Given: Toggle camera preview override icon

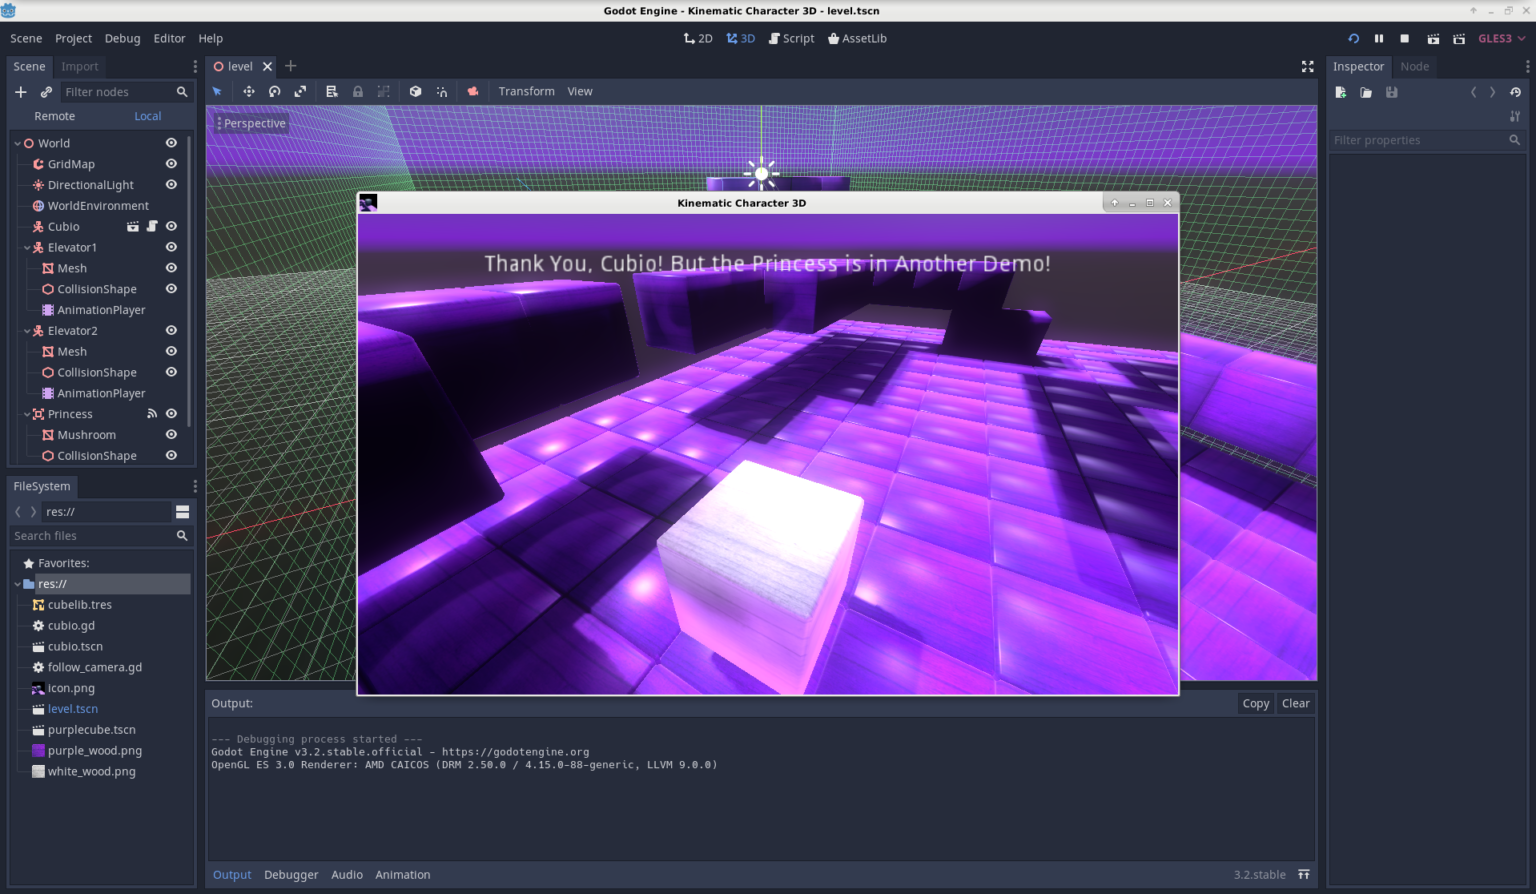Looking at the screenshot, I should 473,92.
